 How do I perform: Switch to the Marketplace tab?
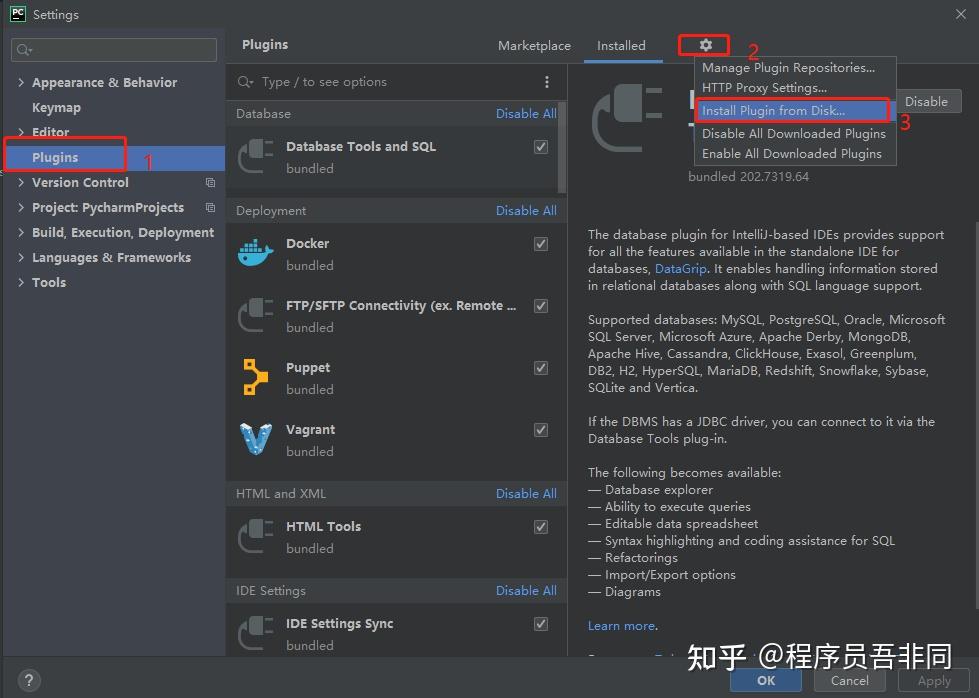(x=534, y=45)
